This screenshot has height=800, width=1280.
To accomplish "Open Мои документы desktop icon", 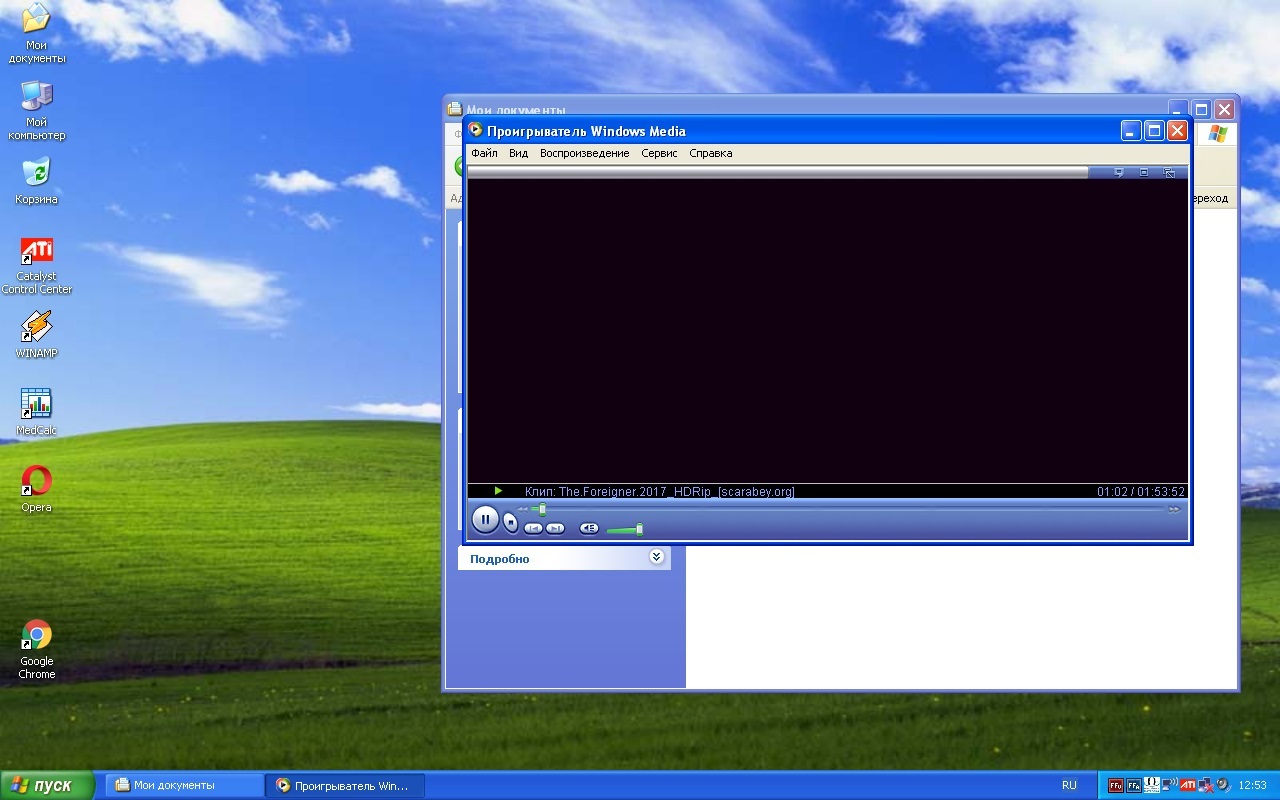I will [x=37, y=35].
